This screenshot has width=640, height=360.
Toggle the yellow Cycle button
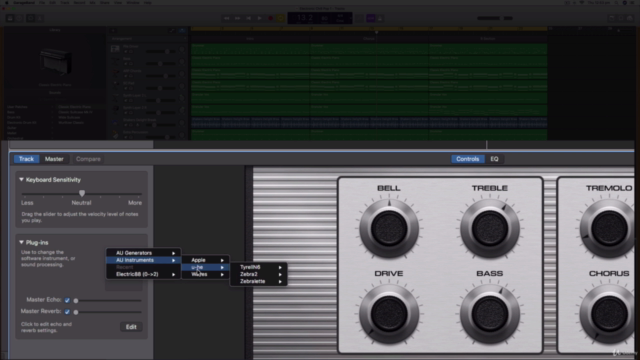[281, 18]
